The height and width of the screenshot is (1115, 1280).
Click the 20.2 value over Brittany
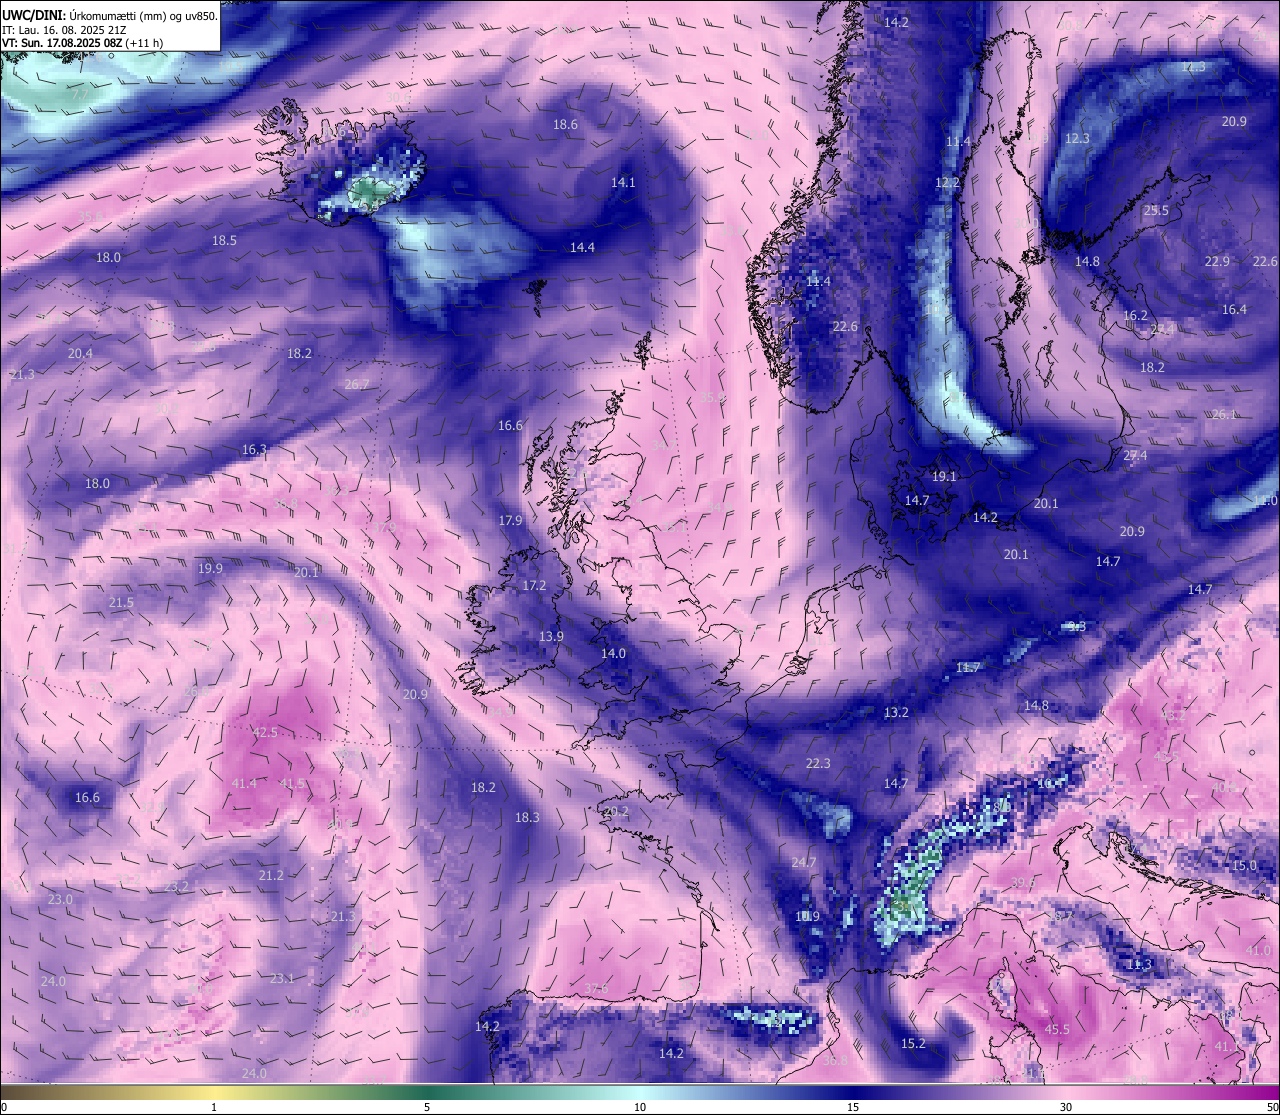point(616,811)
